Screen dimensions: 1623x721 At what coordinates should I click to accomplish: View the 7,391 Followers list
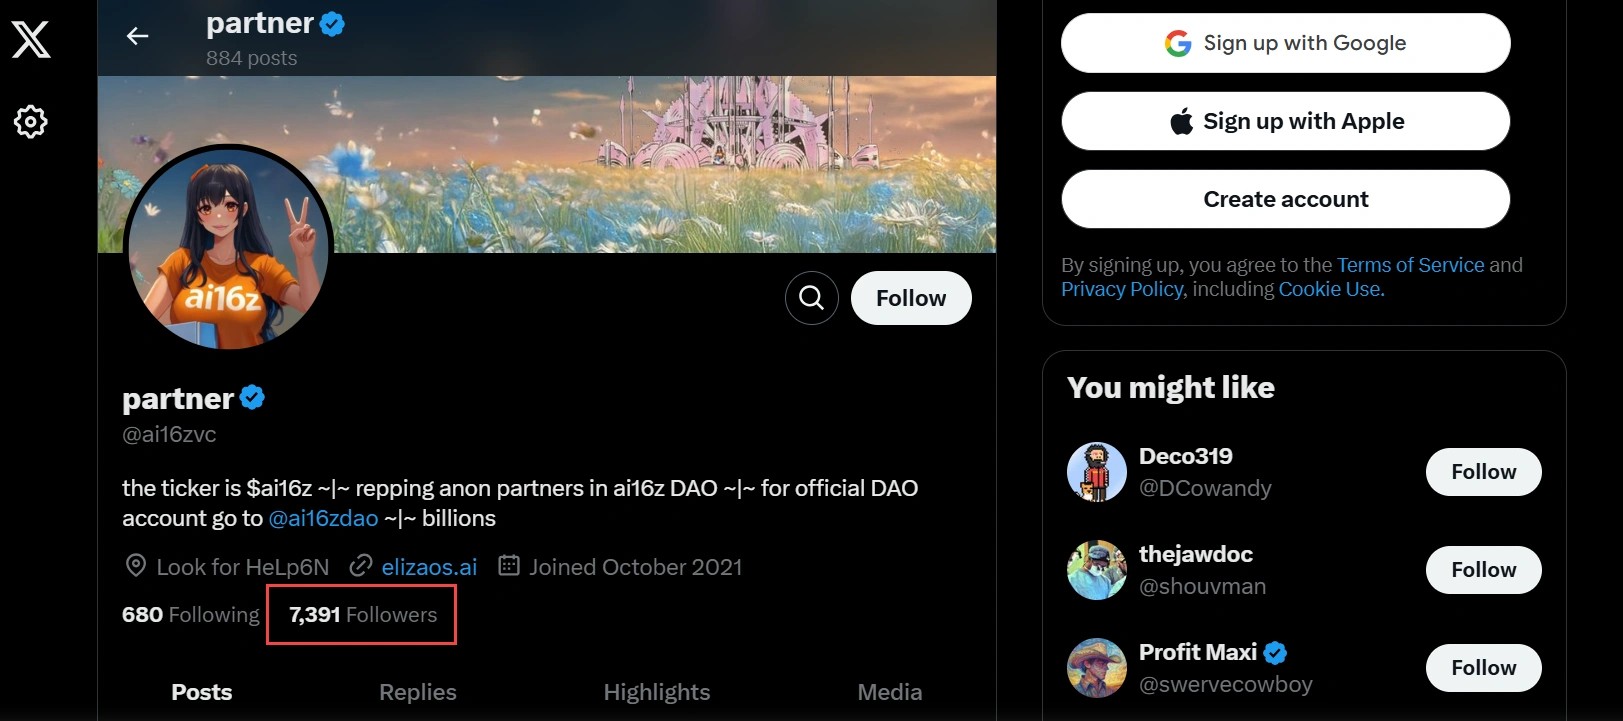[x=363, y=615]
